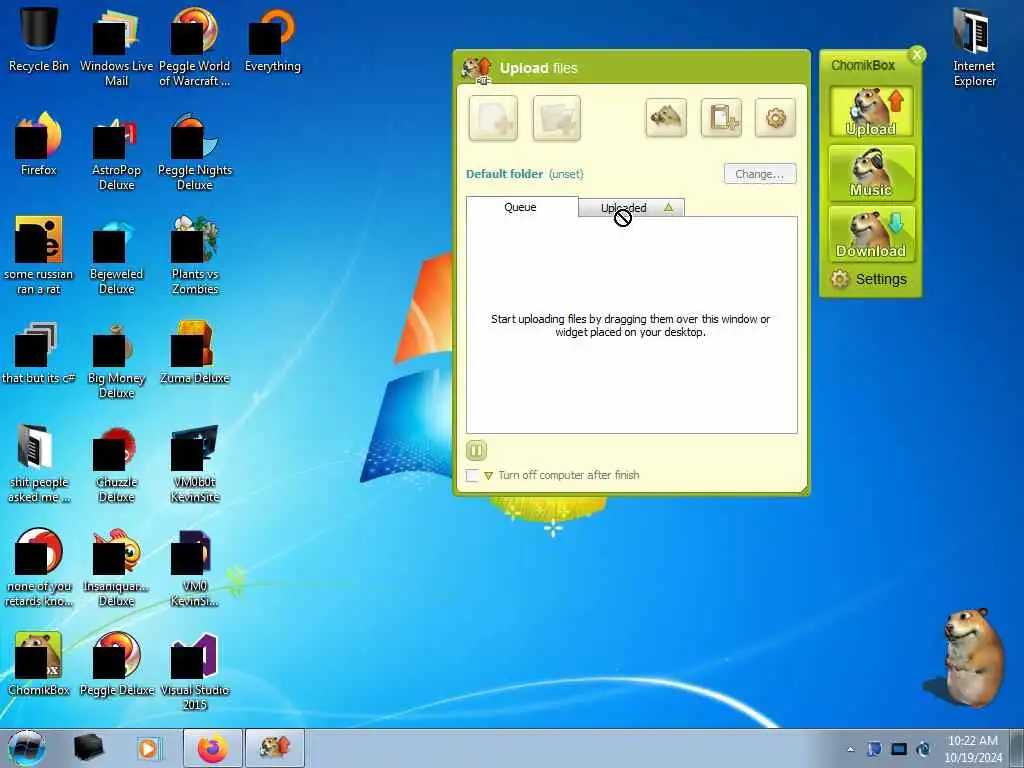
Task: Select the Firefox desktop icon
Action: click(39, 144)
